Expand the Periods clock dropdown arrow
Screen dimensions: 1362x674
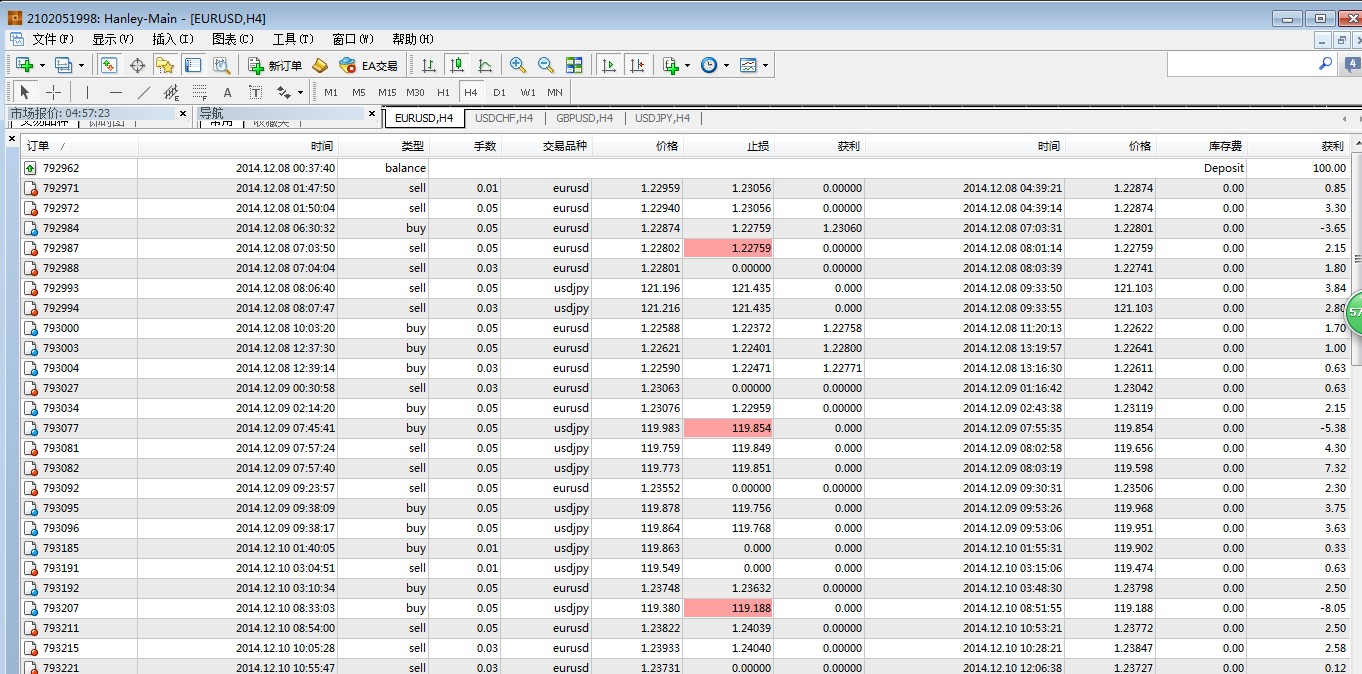pyautogui.click(x=726, y=65)
